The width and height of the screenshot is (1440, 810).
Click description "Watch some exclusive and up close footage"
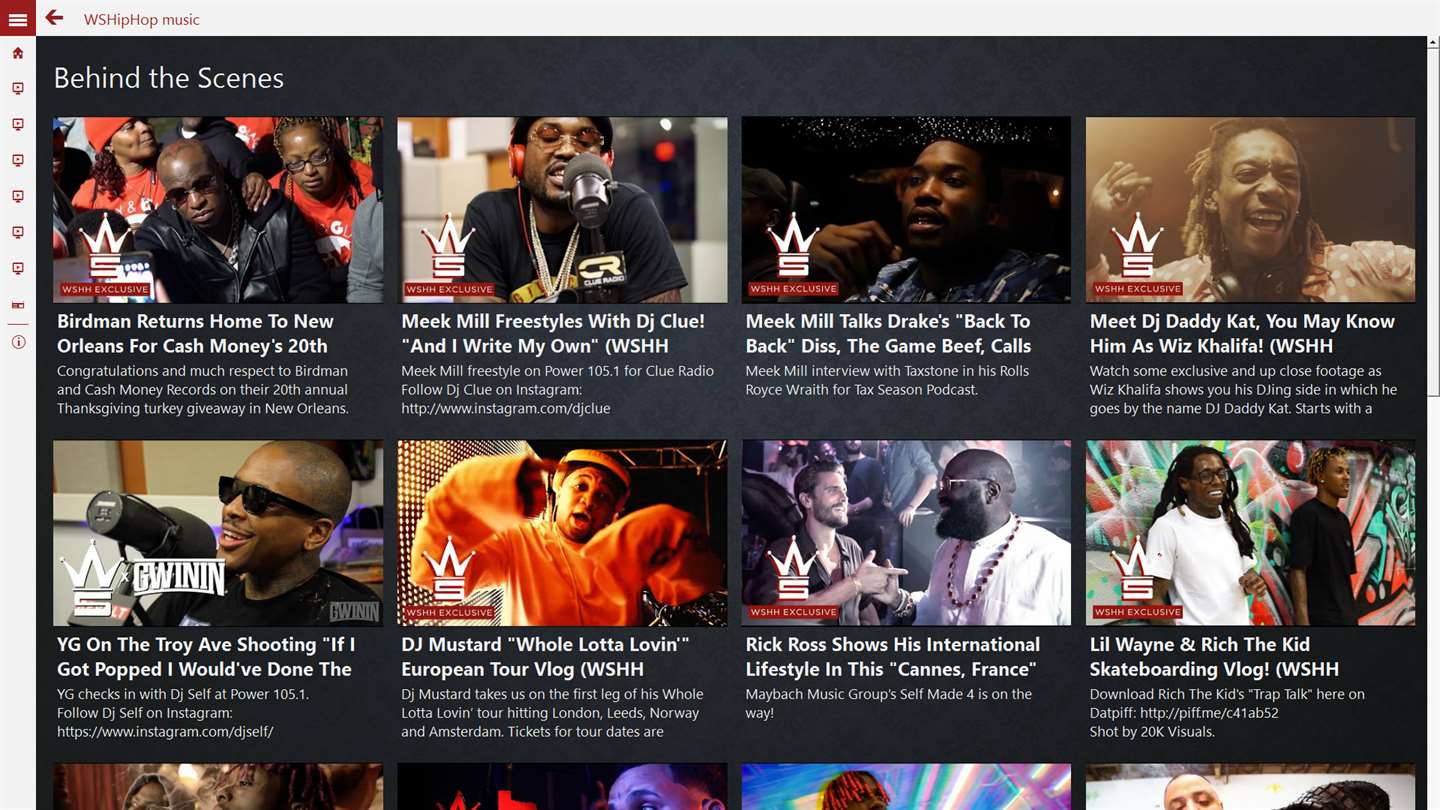point(1244,390)
